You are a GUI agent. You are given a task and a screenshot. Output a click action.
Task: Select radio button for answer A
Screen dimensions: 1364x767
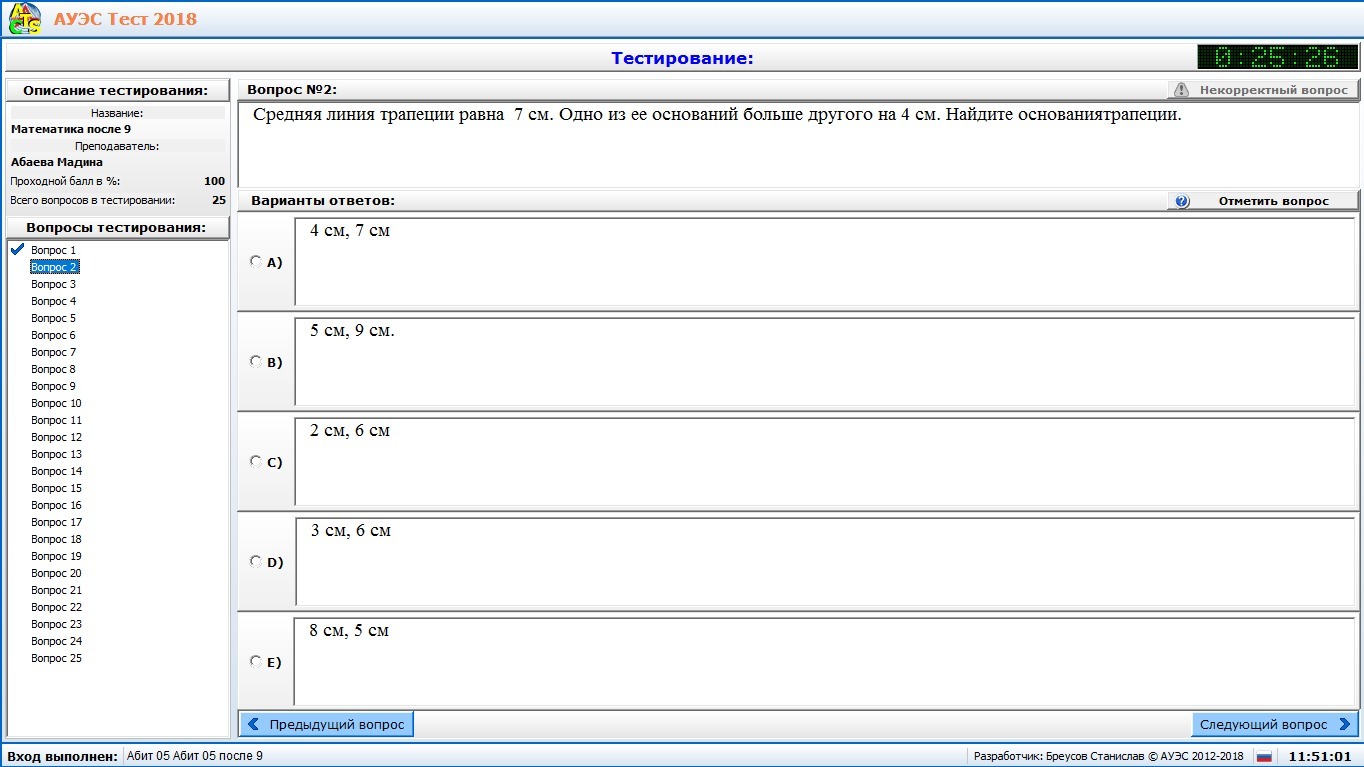[255, 261]
